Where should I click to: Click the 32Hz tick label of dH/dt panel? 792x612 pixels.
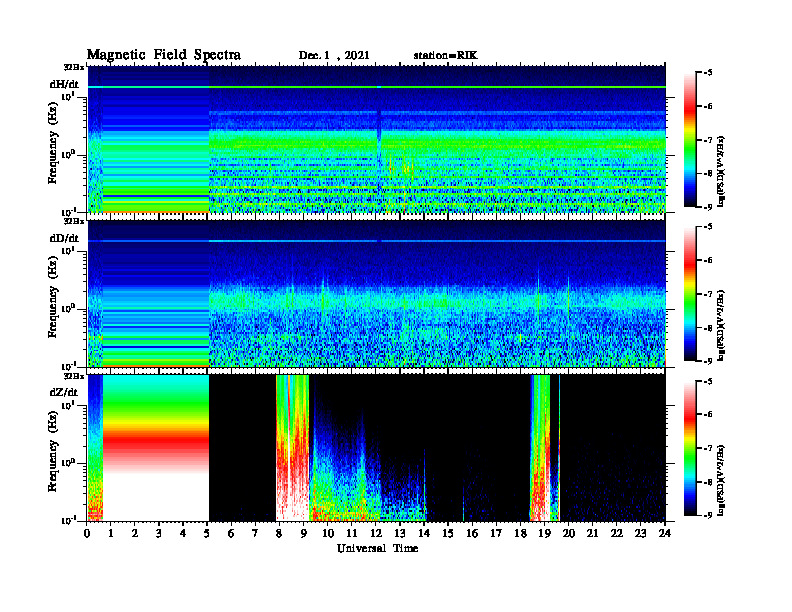pos(74,67)
